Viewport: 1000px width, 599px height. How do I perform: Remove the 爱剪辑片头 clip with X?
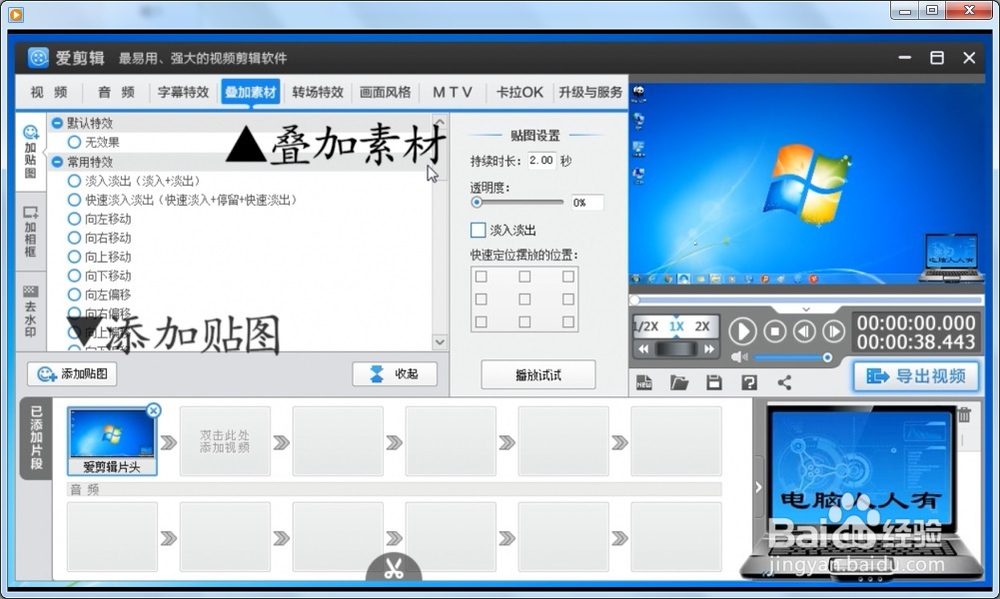point(153,411)
